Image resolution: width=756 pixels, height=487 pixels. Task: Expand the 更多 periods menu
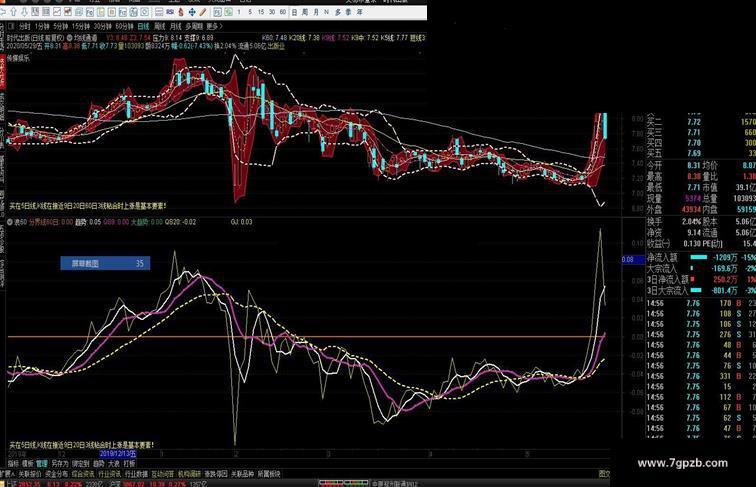(214, 27)
